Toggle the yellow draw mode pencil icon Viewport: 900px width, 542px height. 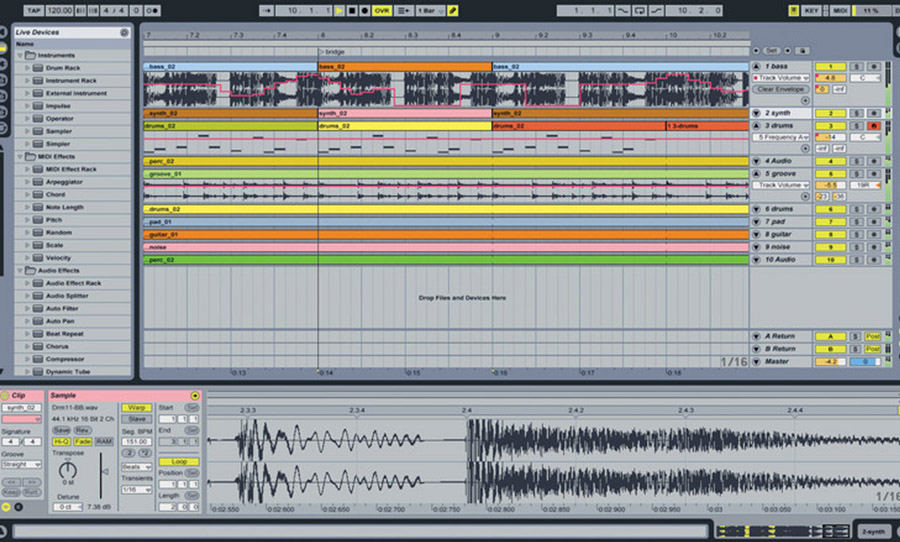click(x=453, y=10)
